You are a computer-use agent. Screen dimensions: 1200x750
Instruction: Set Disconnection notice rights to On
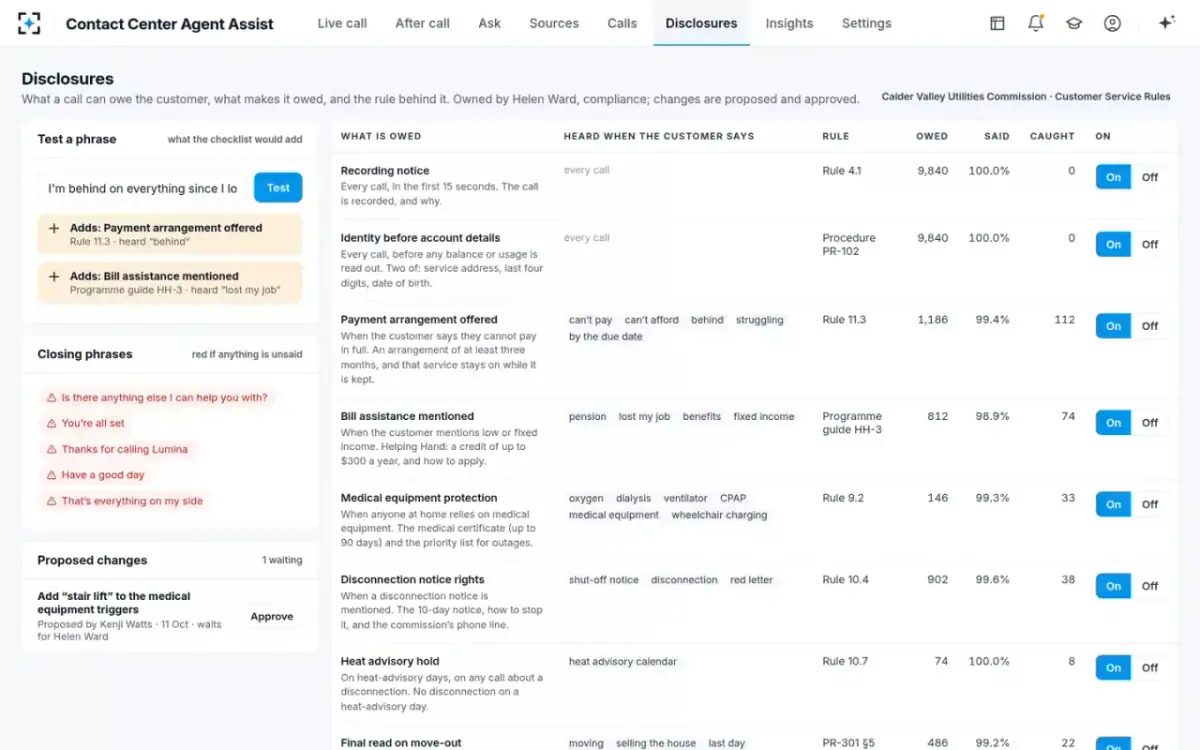[x=1113, y=586]
